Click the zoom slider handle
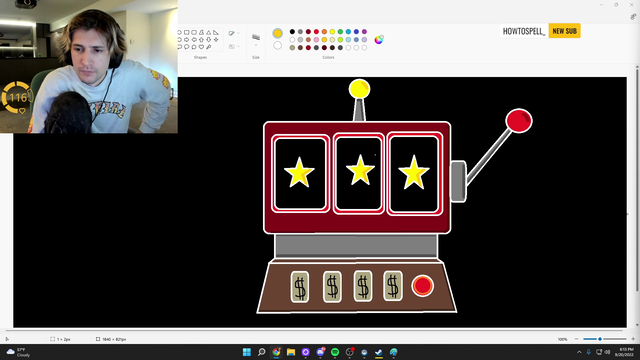Viewport: 640px width, 360px height. (600, 339)
